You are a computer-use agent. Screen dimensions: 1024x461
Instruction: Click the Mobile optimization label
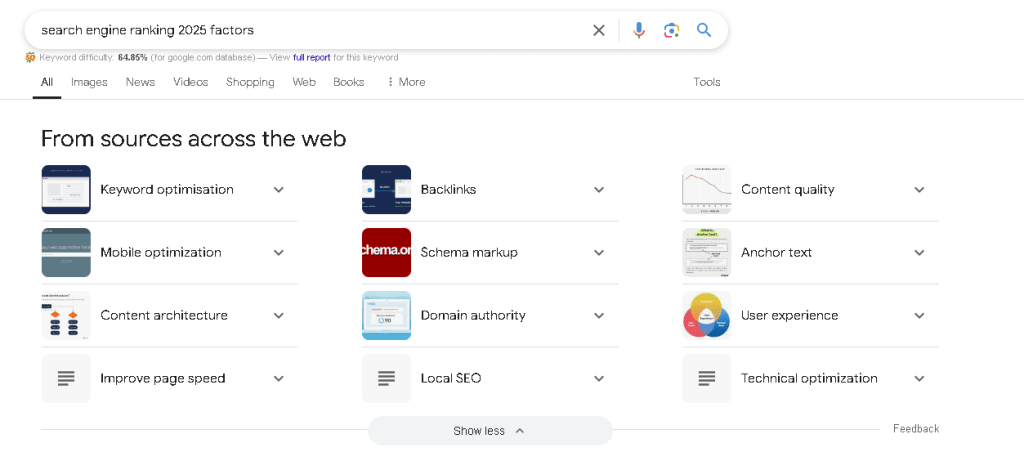coord(161,253)
